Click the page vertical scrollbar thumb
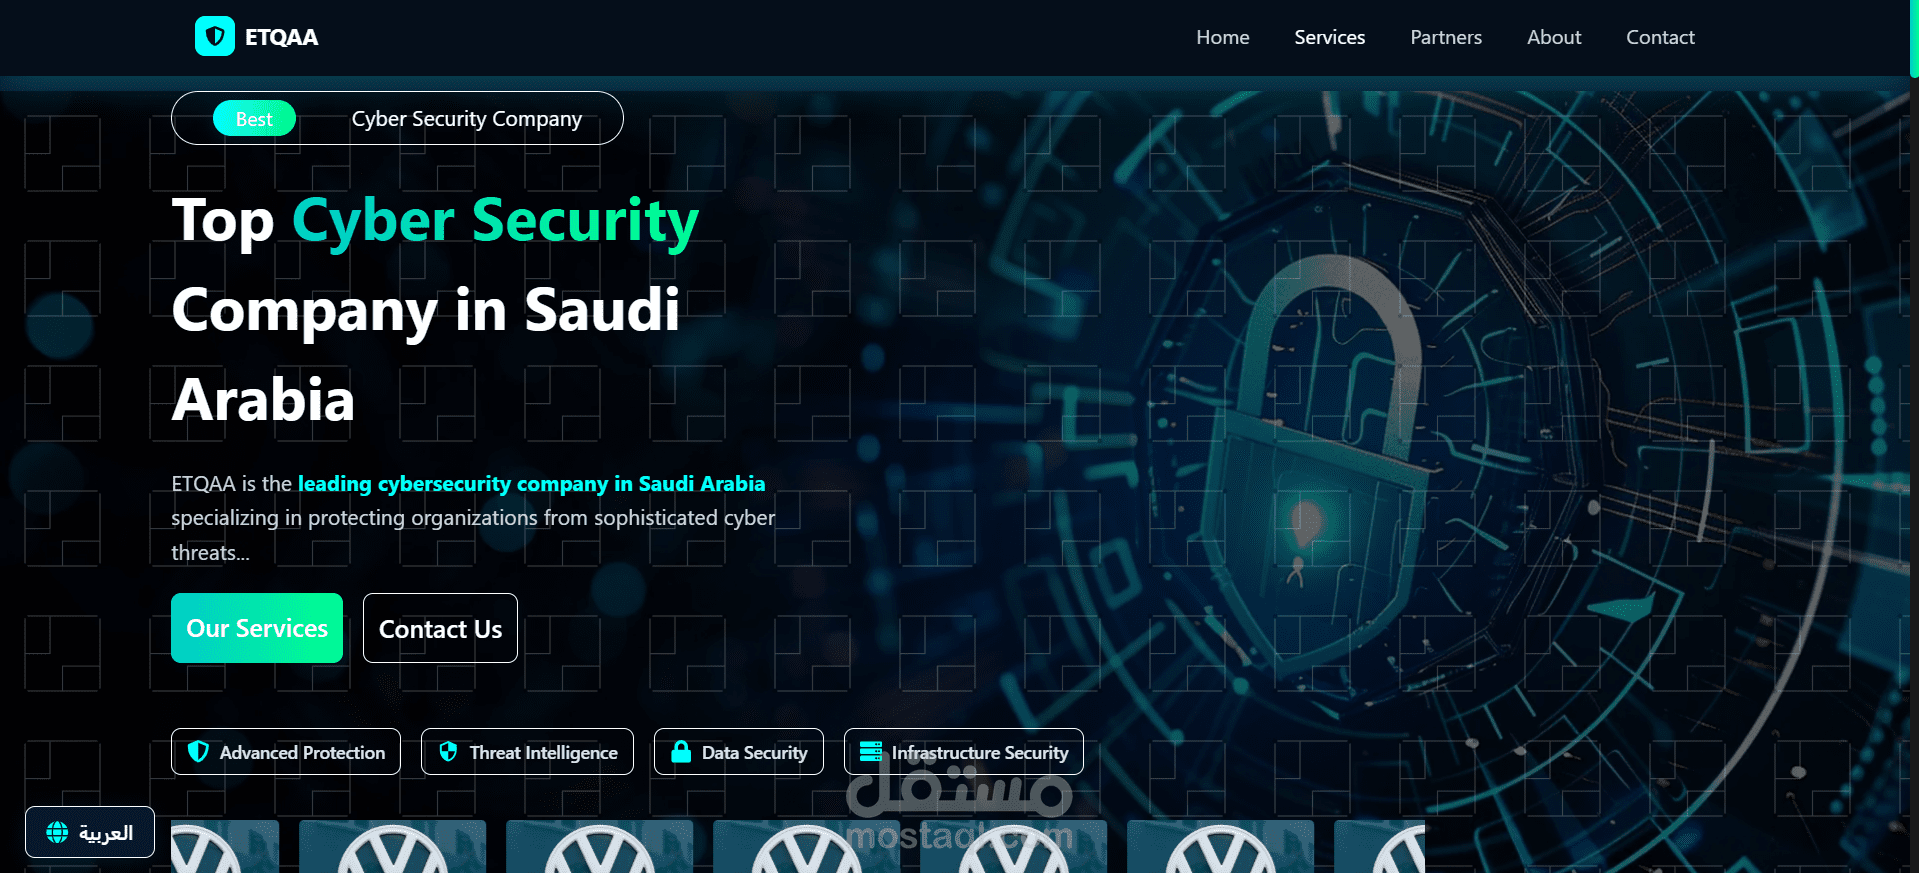The image size is (1919, 873). [x=1914, y=38]
